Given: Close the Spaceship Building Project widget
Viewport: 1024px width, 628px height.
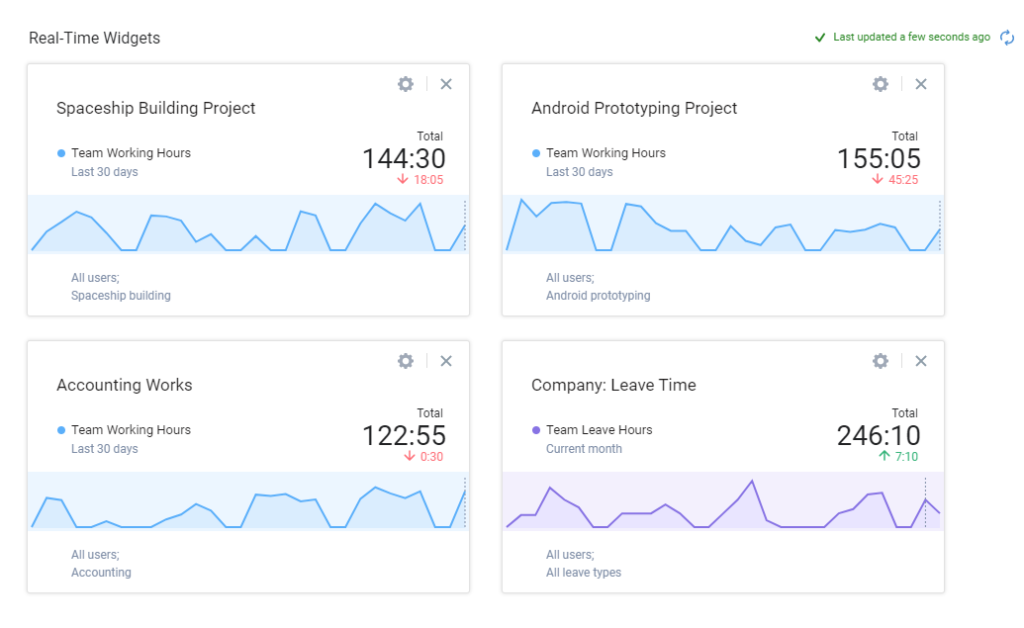Looking at the screenshot, I should click(446, 84).
